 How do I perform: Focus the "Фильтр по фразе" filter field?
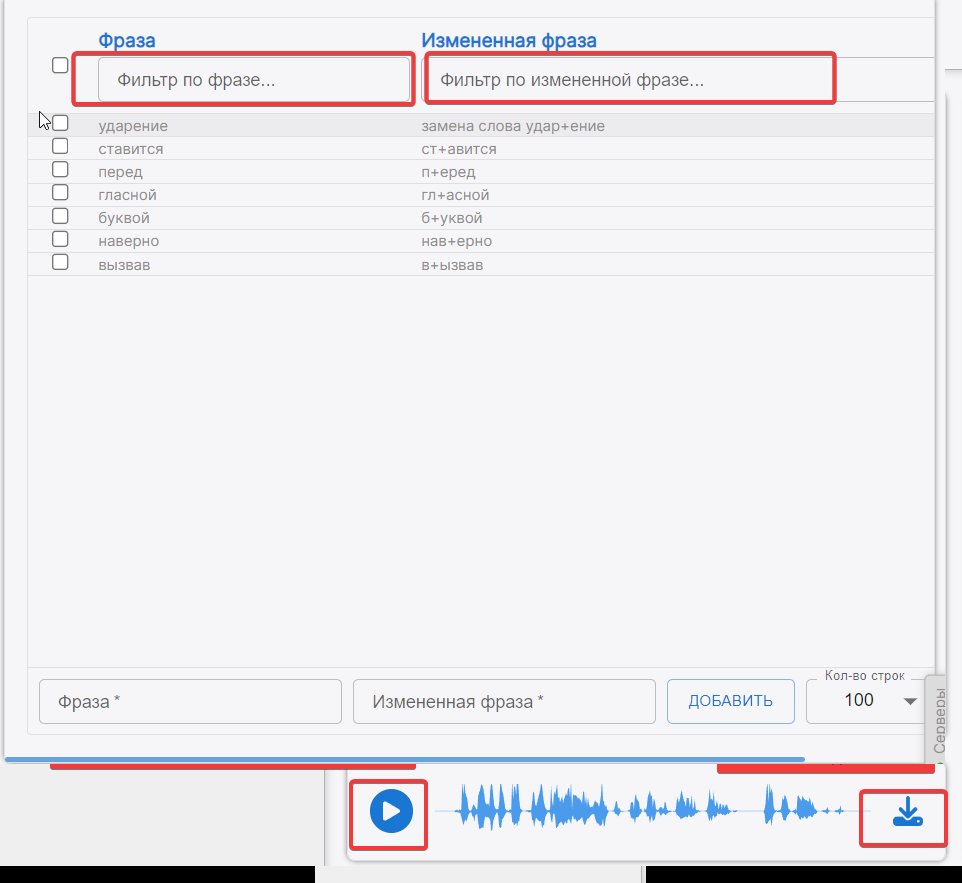254,80
